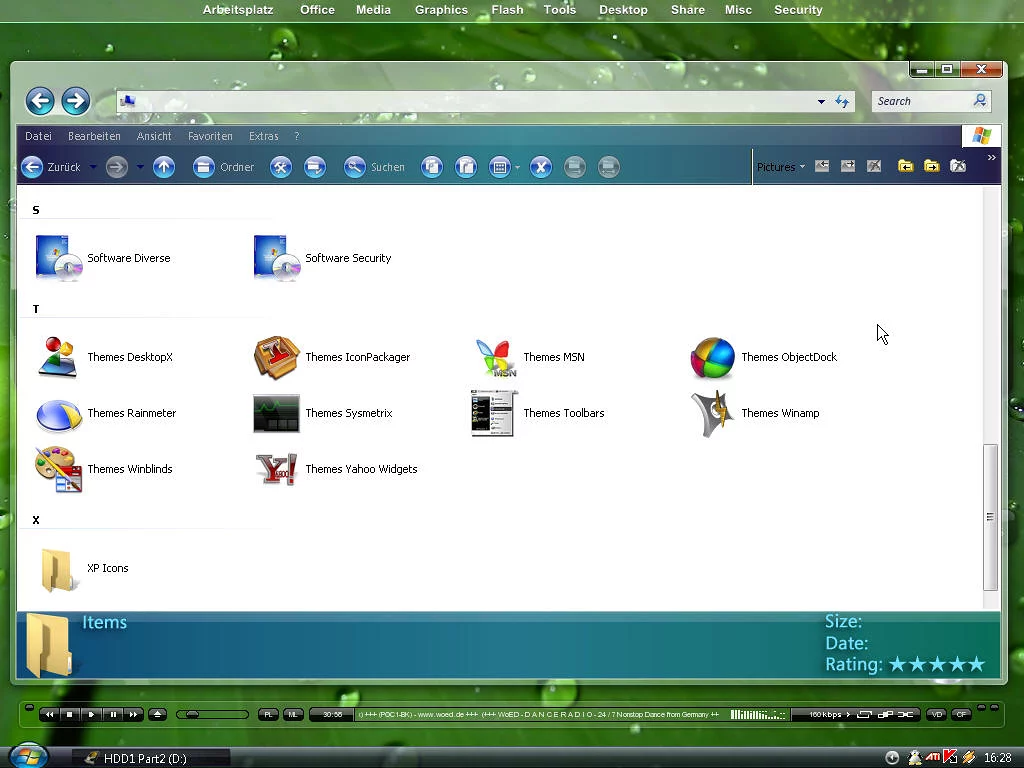Click the Up one level arrow button
Viewport: 1024px width, 768px height.
point(164,167)
